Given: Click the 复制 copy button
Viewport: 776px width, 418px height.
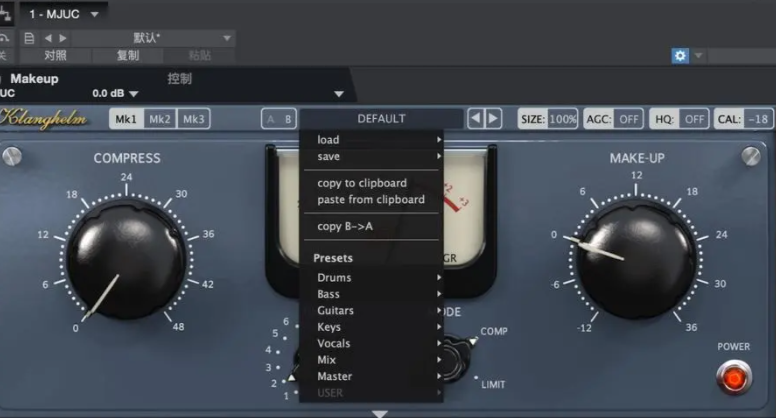Looking at the screenshot, I should [x=128, y=55].
